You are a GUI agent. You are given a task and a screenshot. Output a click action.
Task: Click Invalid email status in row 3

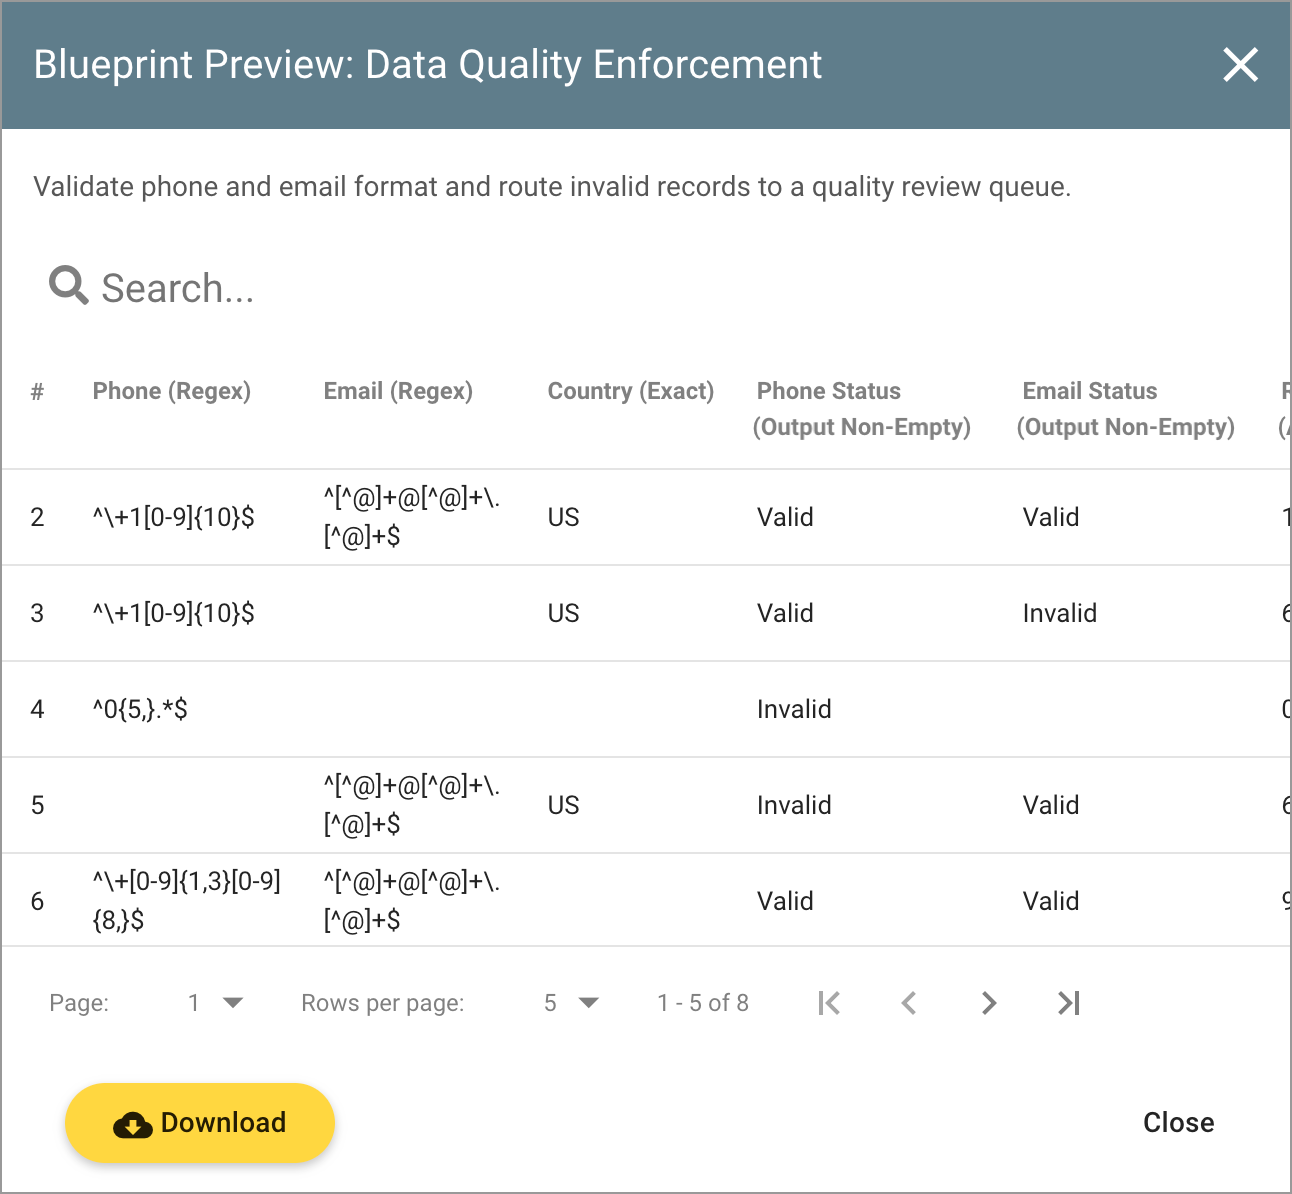(x=1060, y=613)
